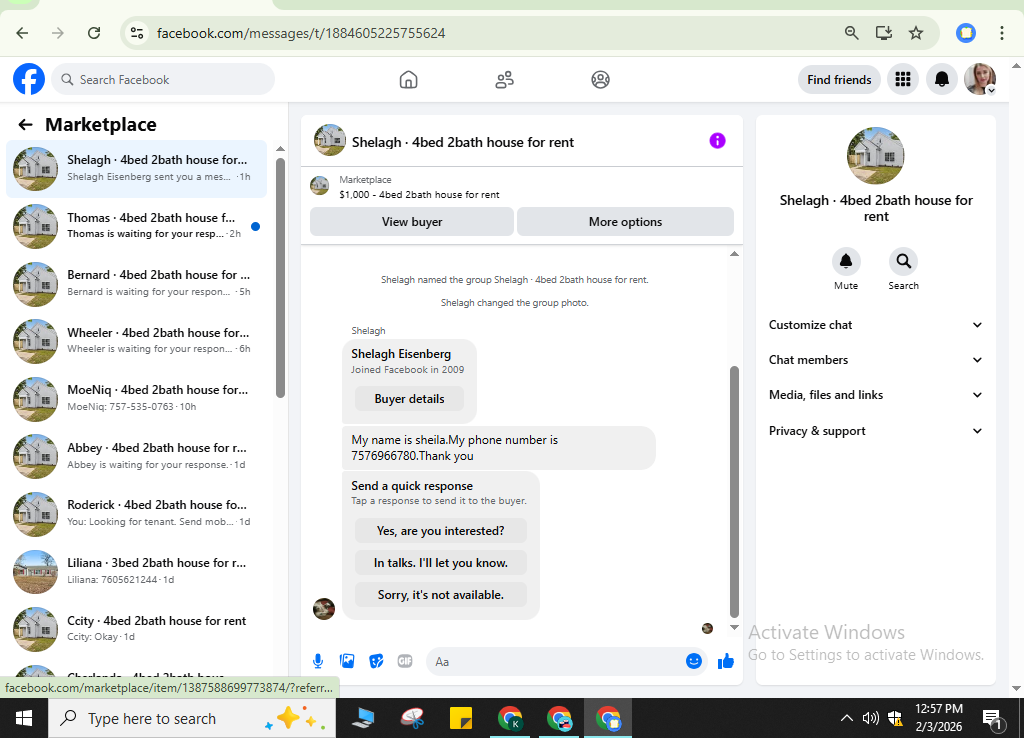Go to the Home feed icon

408,80
